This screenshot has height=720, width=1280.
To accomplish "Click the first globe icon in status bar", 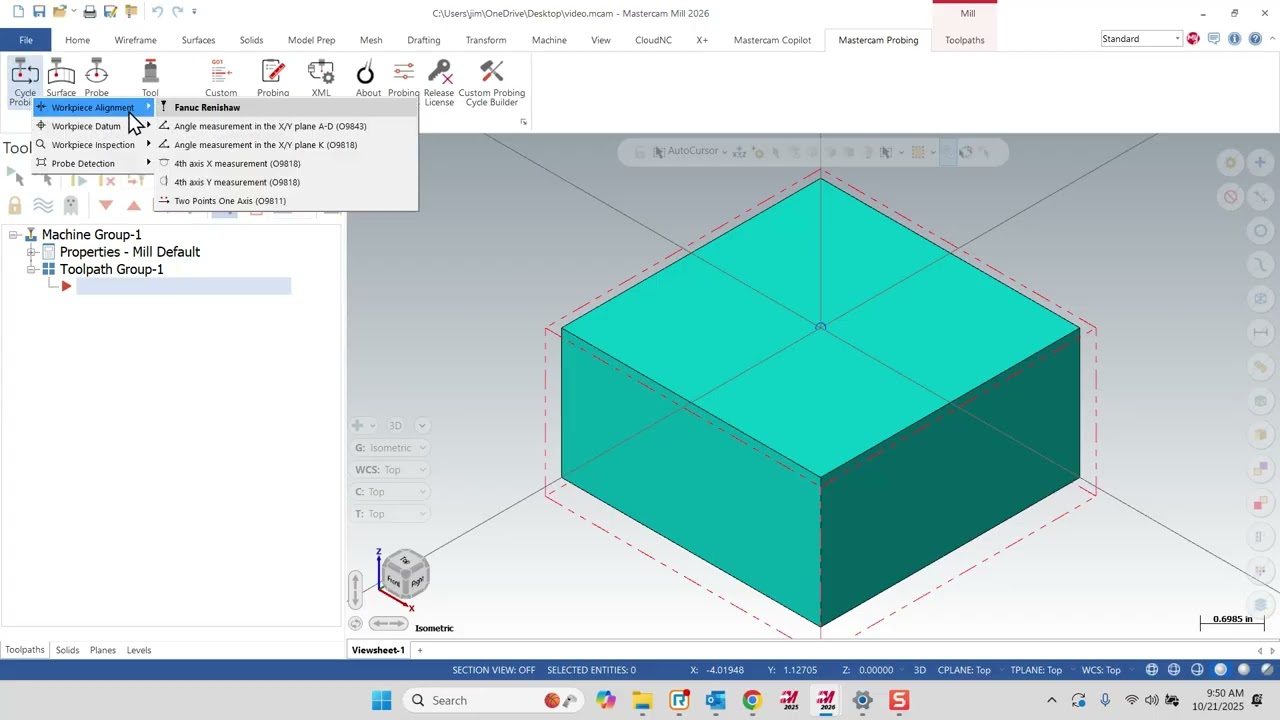I will click(1152, 670).
